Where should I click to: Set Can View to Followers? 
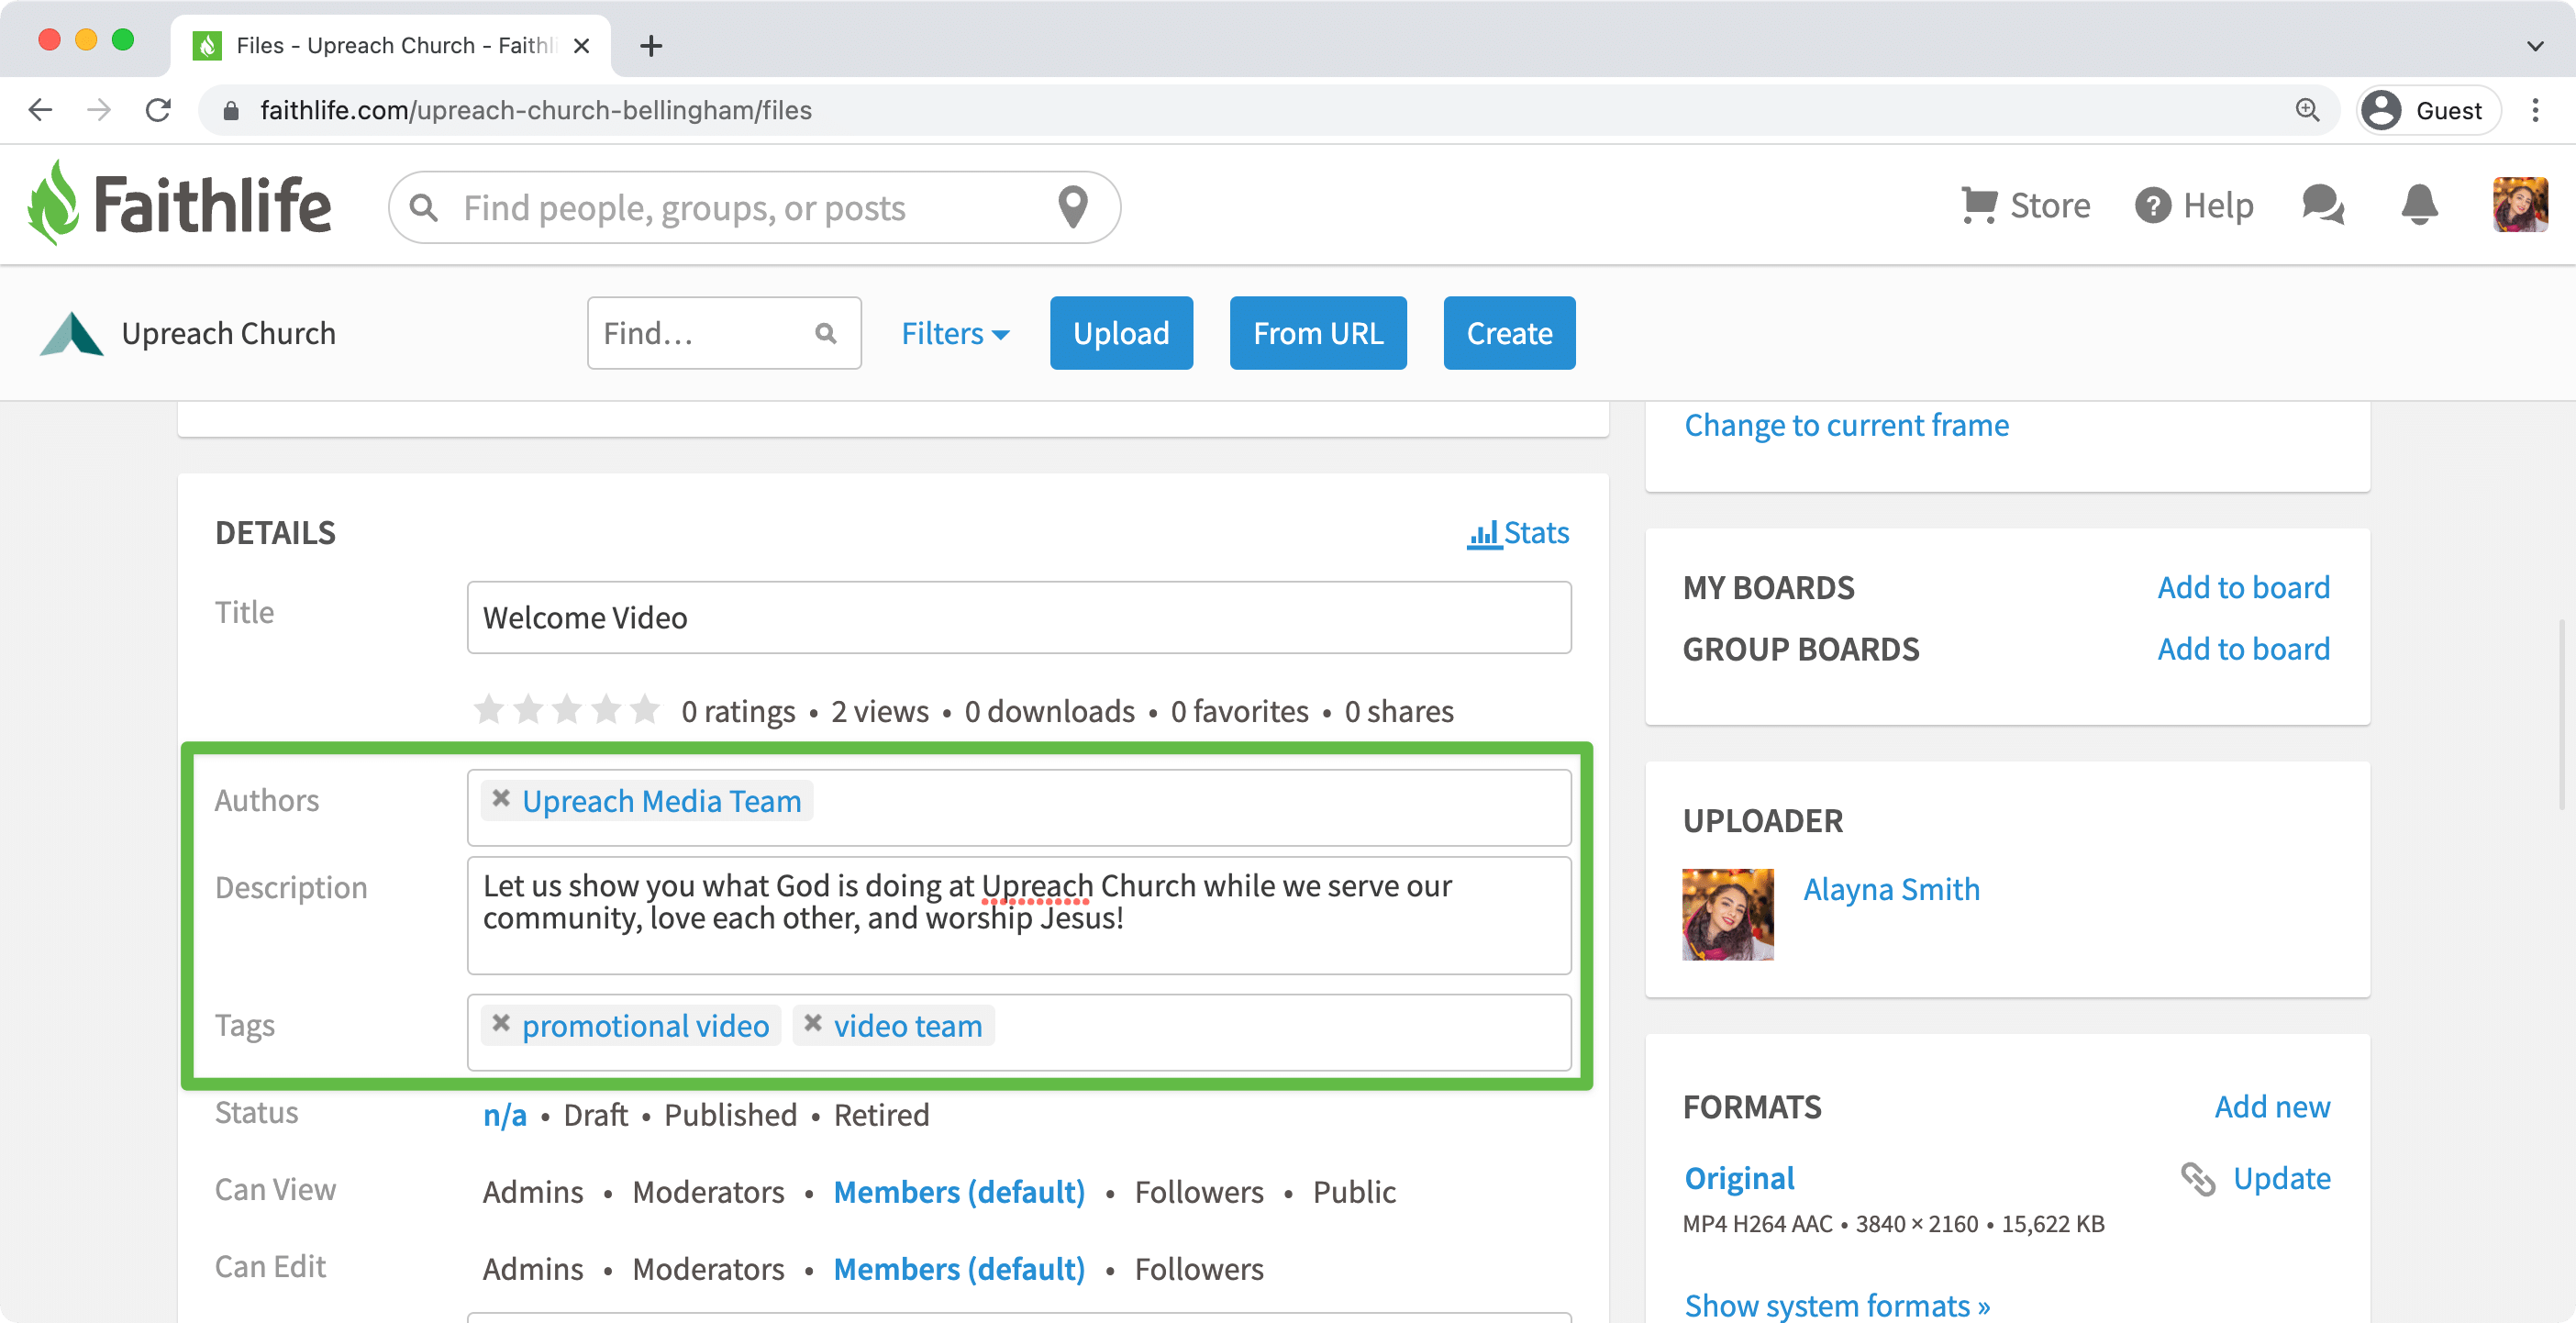click(1199, 1192)
